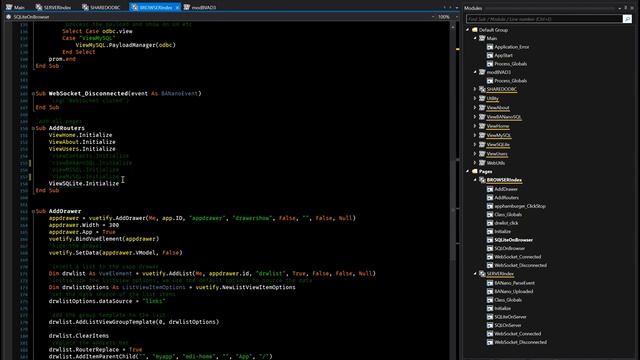Collapse the Sub AddDrawer code block
This screenshot has height=360, width=640.
pos(33,211)
